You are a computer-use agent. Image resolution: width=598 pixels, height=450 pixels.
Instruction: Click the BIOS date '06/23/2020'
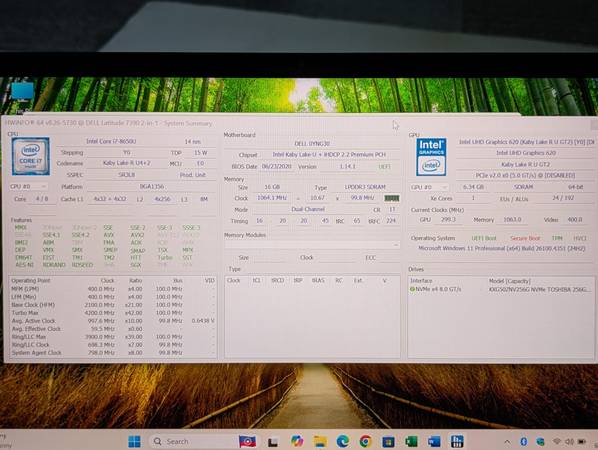pos(276,166)
